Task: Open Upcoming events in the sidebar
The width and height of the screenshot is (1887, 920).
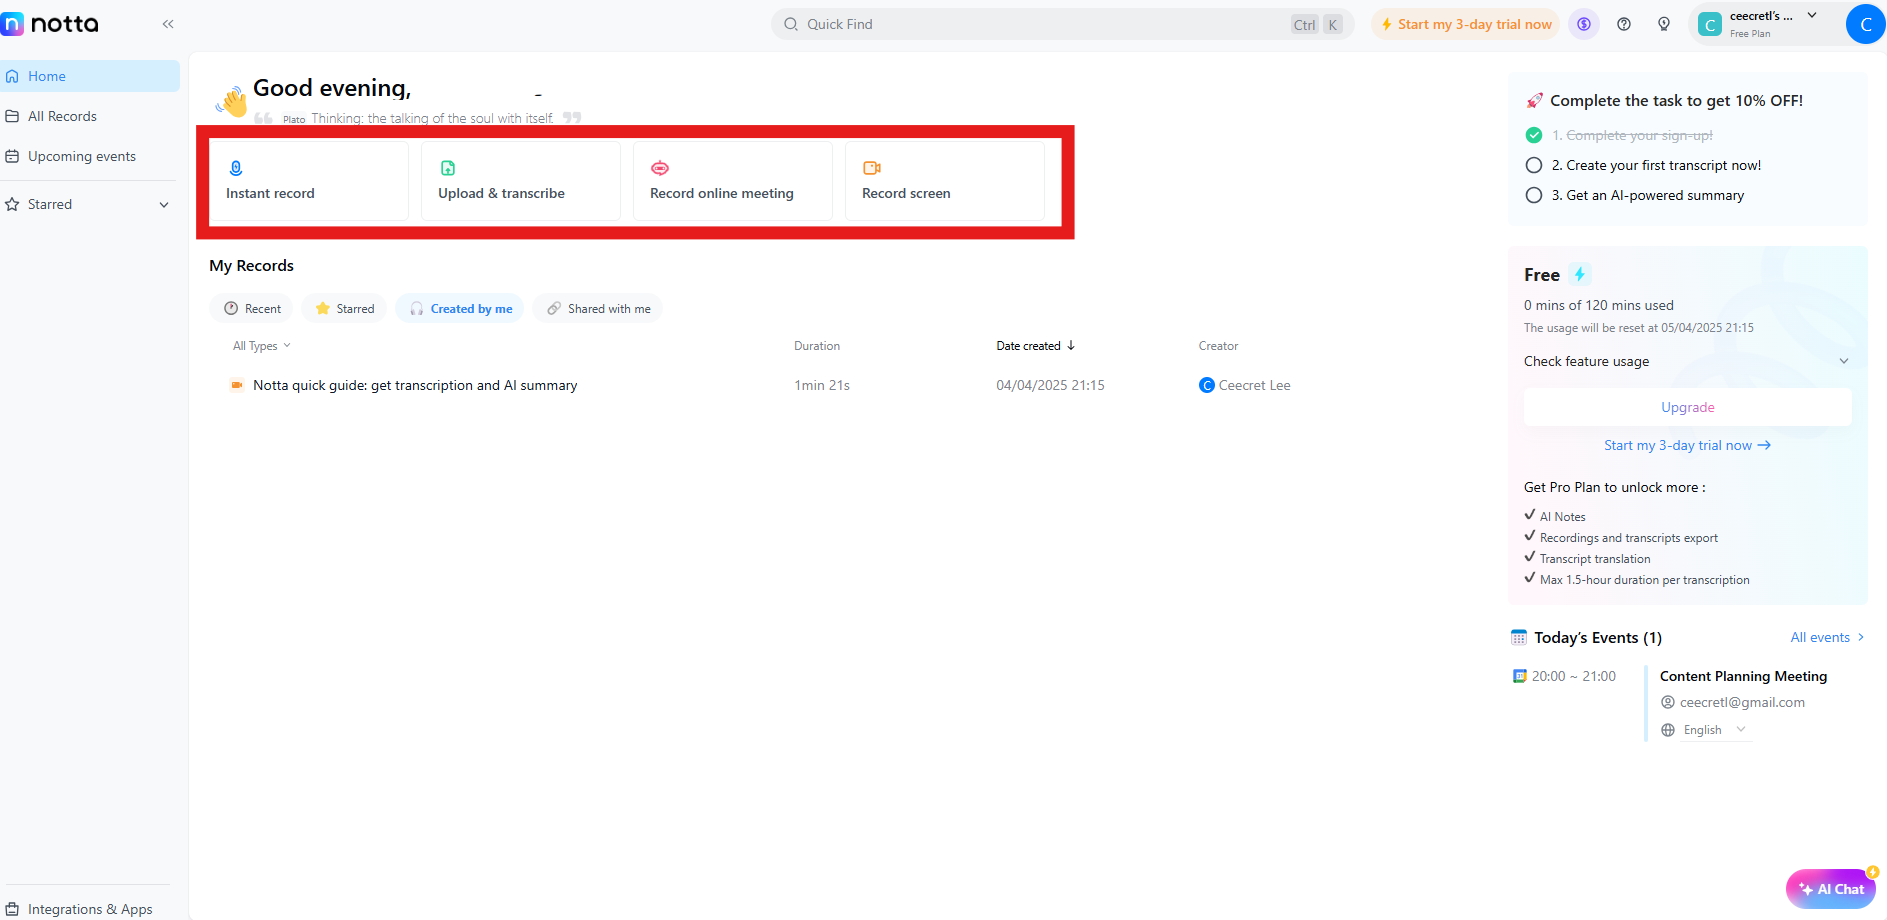Action: tap(82, 156)
